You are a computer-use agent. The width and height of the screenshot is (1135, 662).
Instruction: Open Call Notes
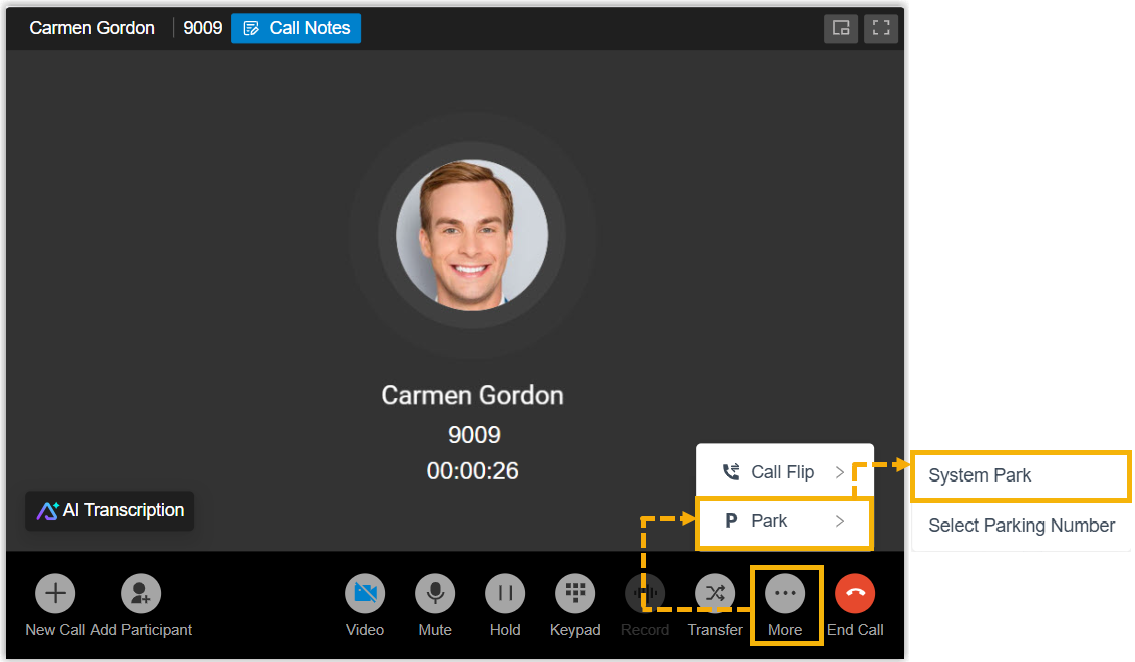click(x=296, y=28)
